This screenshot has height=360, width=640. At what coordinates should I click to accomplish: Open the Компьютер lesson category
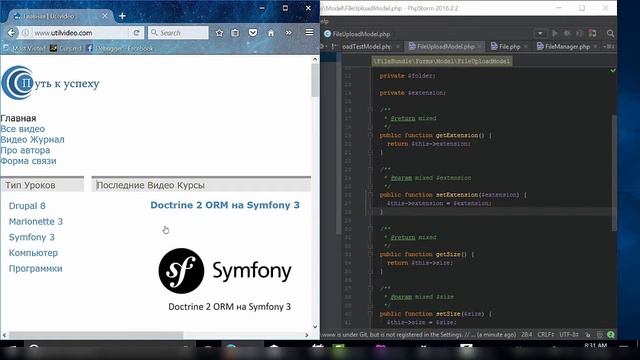pyautogui.click(x=33, y=253)
